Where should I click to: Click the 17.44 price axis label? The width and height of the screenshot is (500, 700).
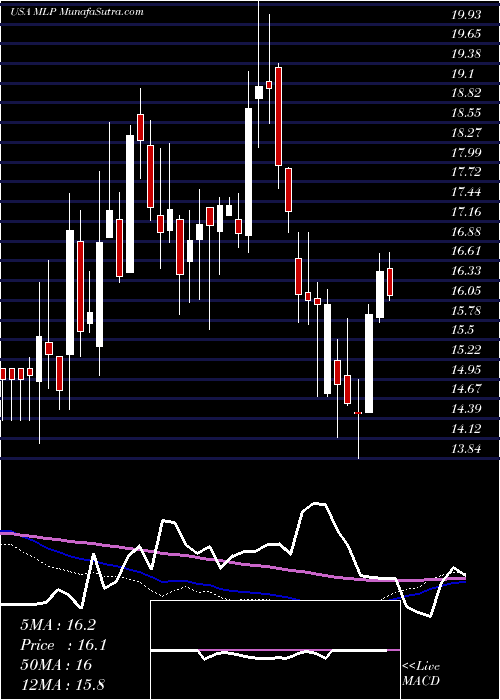point(466,192)
